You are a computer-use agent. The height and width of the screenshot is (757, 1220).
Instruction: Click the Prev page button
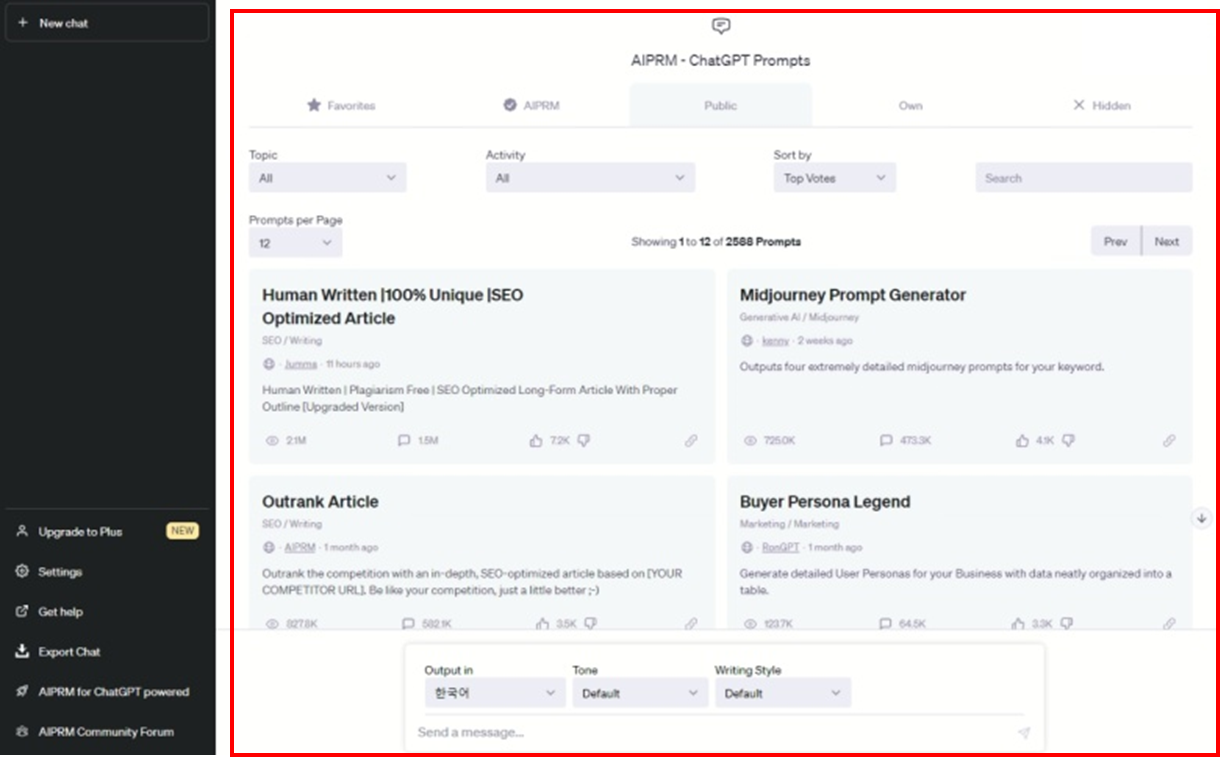tap(1116, 241)
